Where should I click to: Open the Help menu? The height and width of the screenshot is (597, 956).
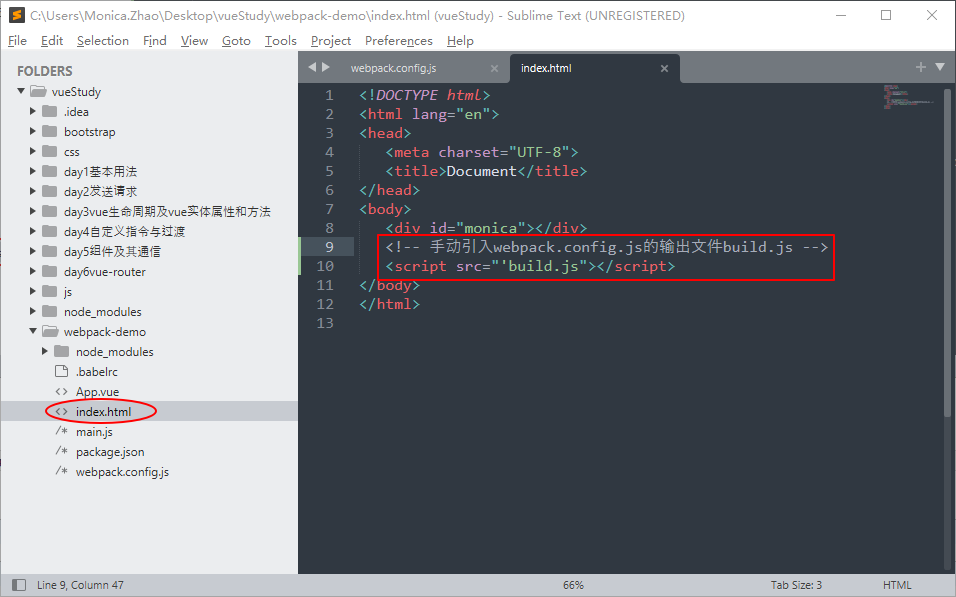pos(460,41)
